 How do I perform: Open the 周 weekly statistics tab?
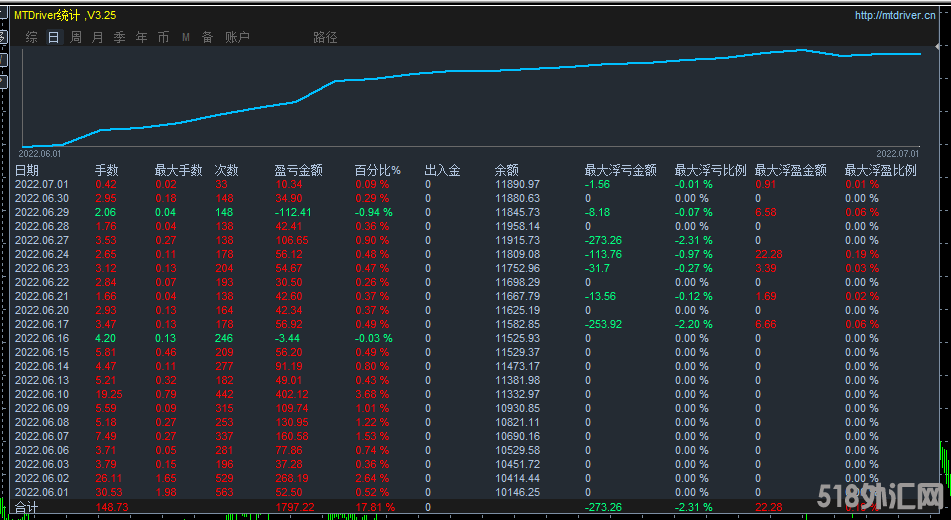pyautogui.click(x=75, y=38)
